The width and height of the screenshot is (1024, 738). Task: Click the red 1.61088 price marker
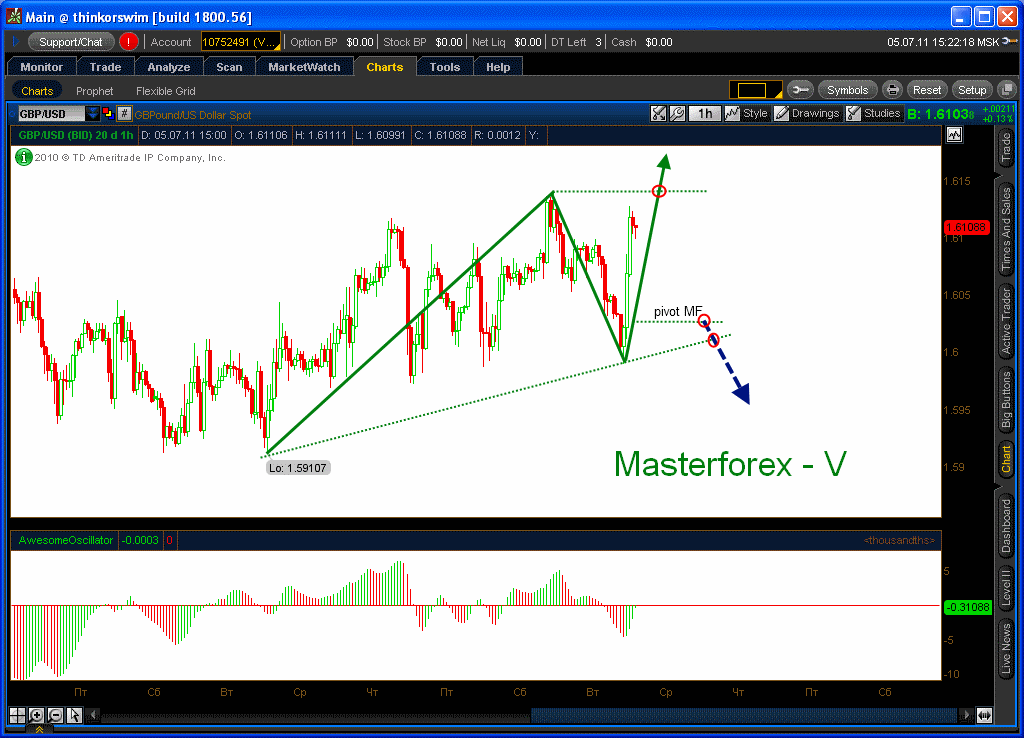click(x=967, y=227)
